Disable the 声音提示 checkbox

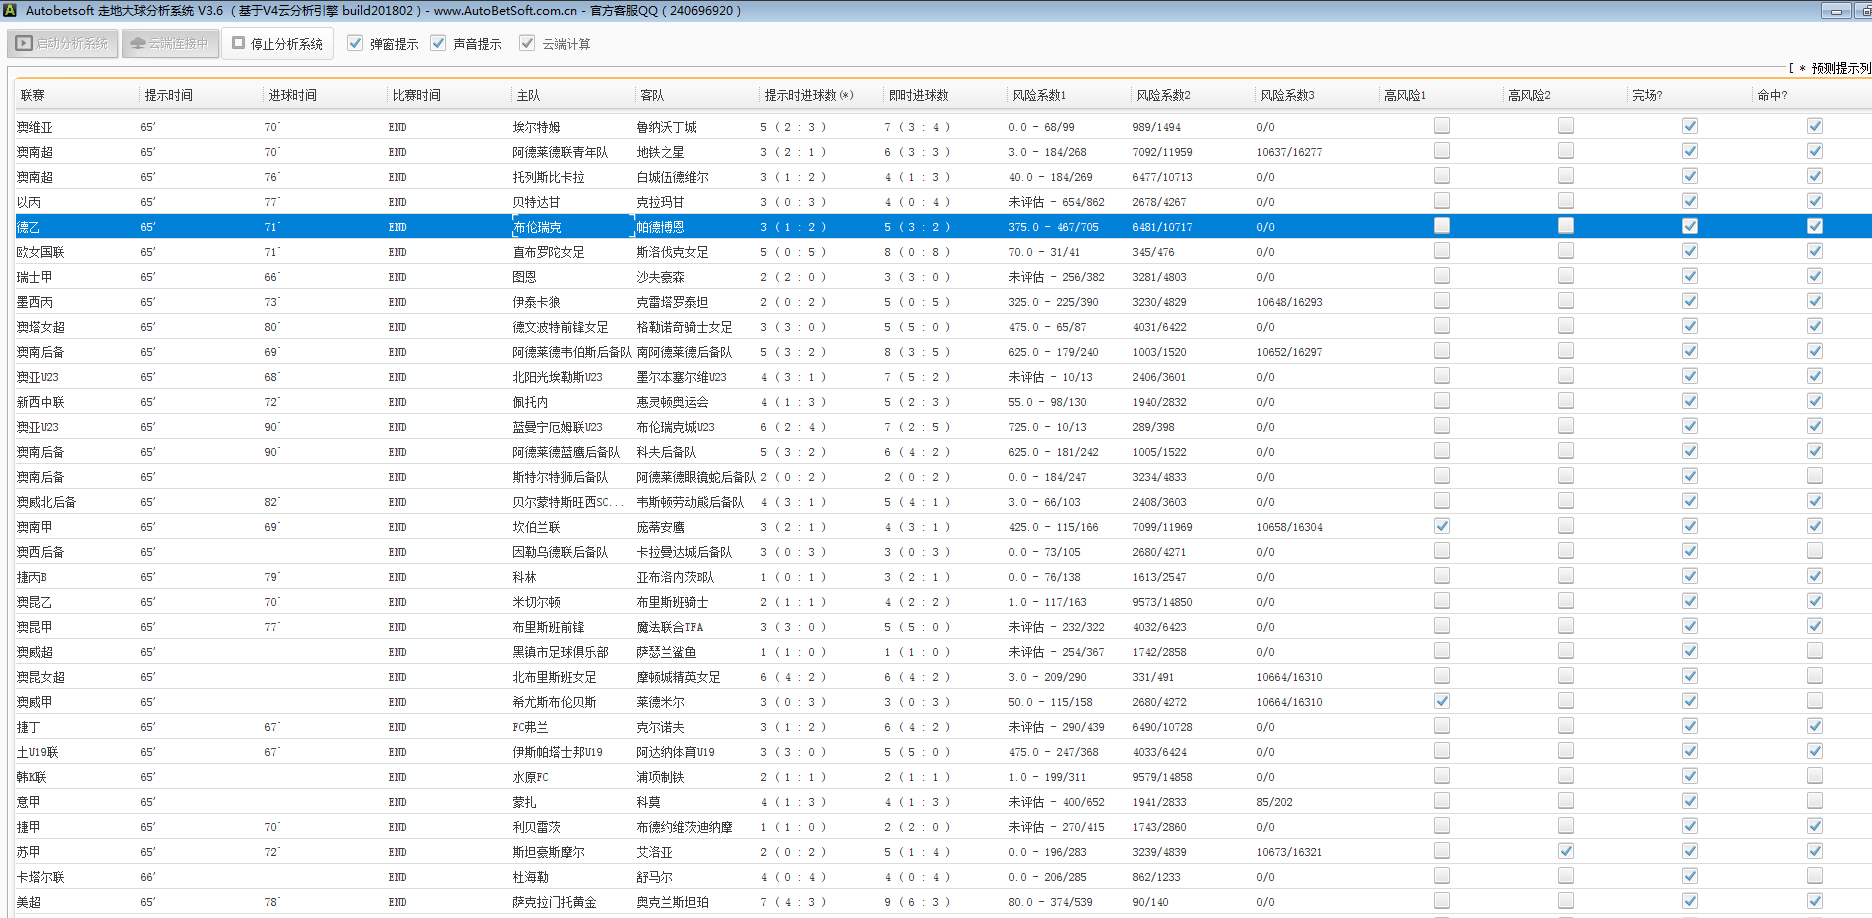pyautogui.click(x=438, y=44)
